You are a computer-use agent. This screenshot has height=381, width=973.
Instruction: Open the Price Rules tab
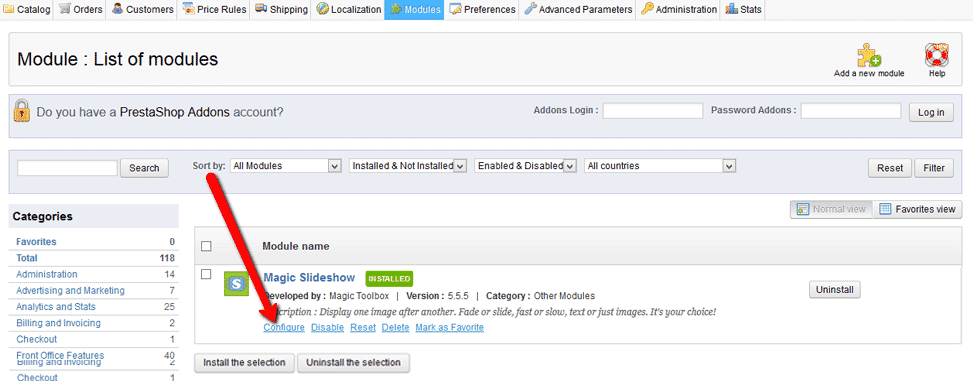coord(214,9)
